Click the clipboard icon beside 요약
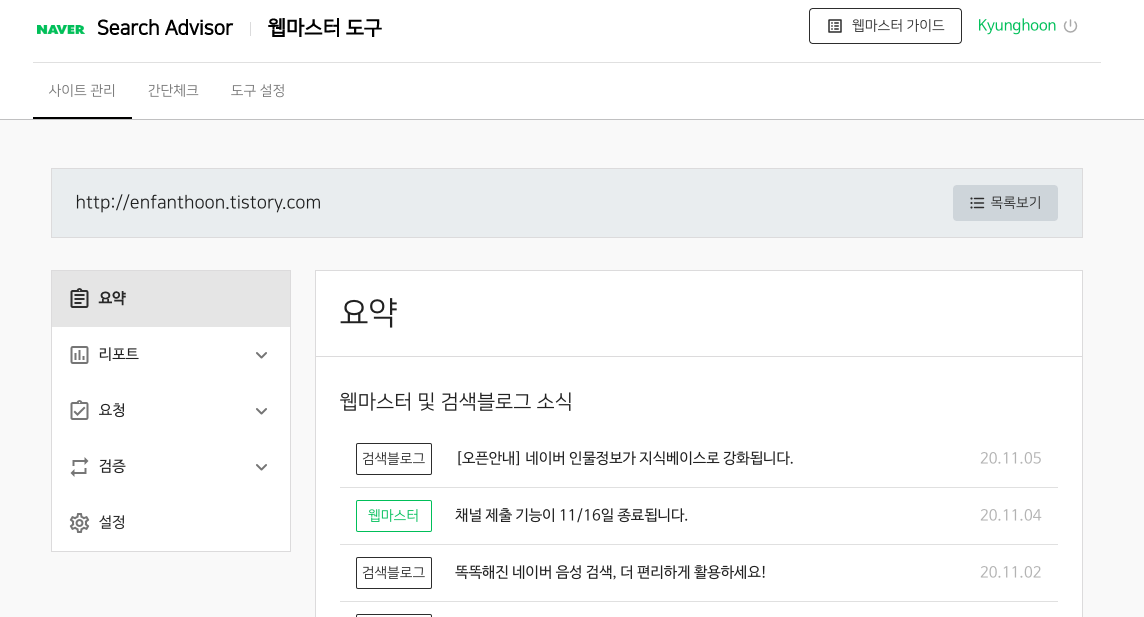 (79, 298)
